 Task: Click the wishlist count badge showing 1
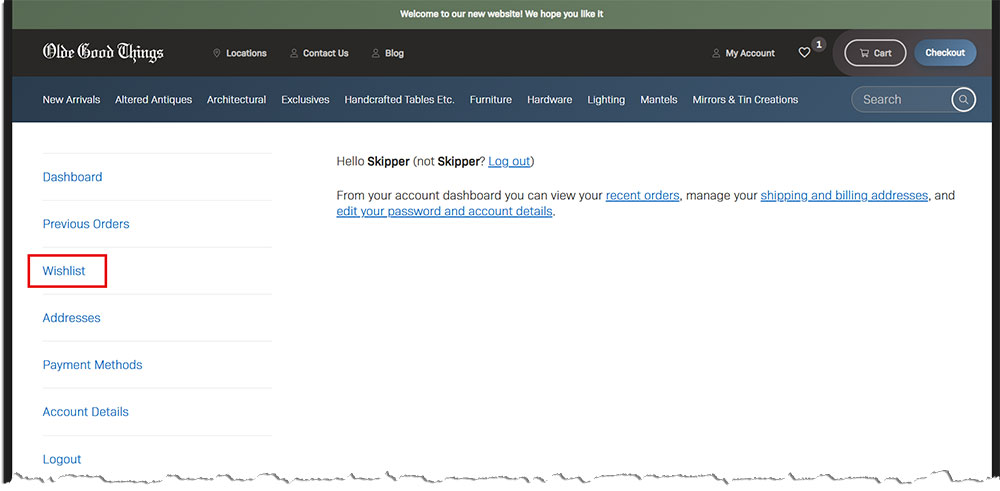(x=819, y=45)
